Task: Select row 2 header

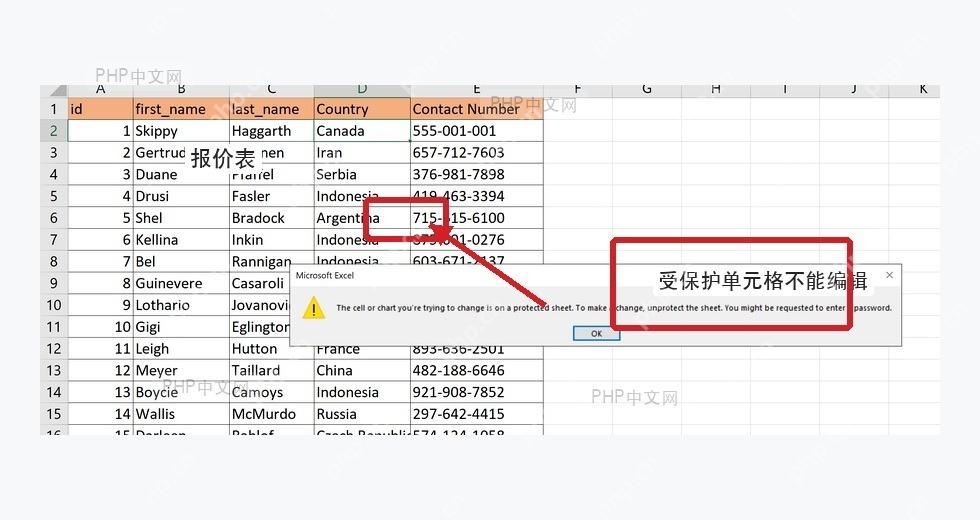Action: pos(54,131)
